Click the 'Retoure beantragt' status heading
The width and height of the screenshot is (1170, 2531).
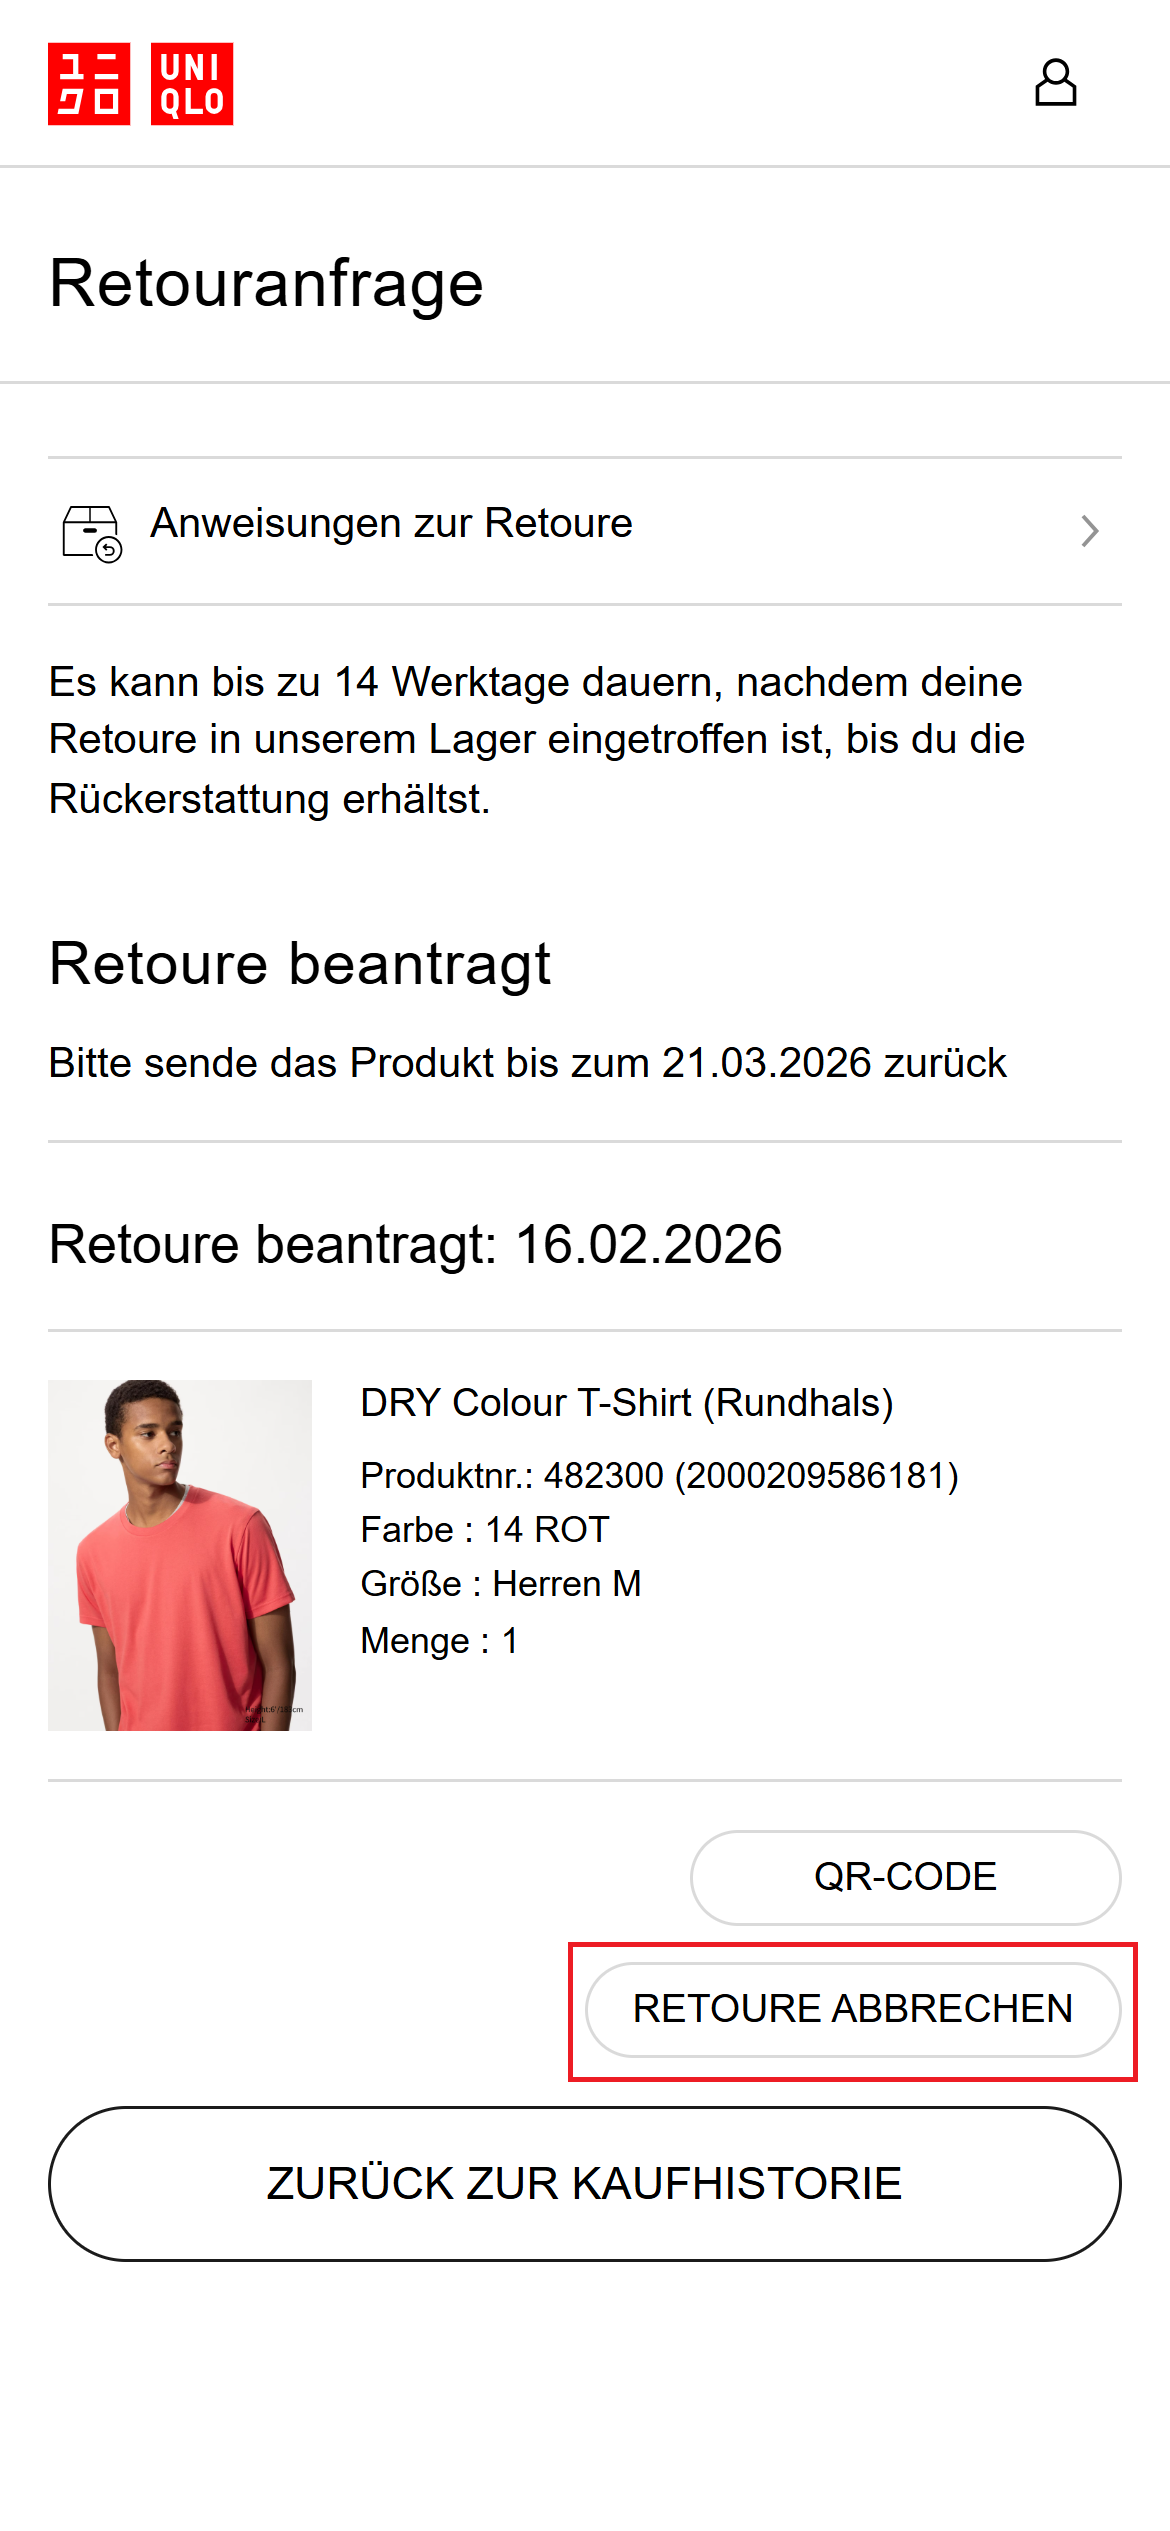(x=300, y=964)
